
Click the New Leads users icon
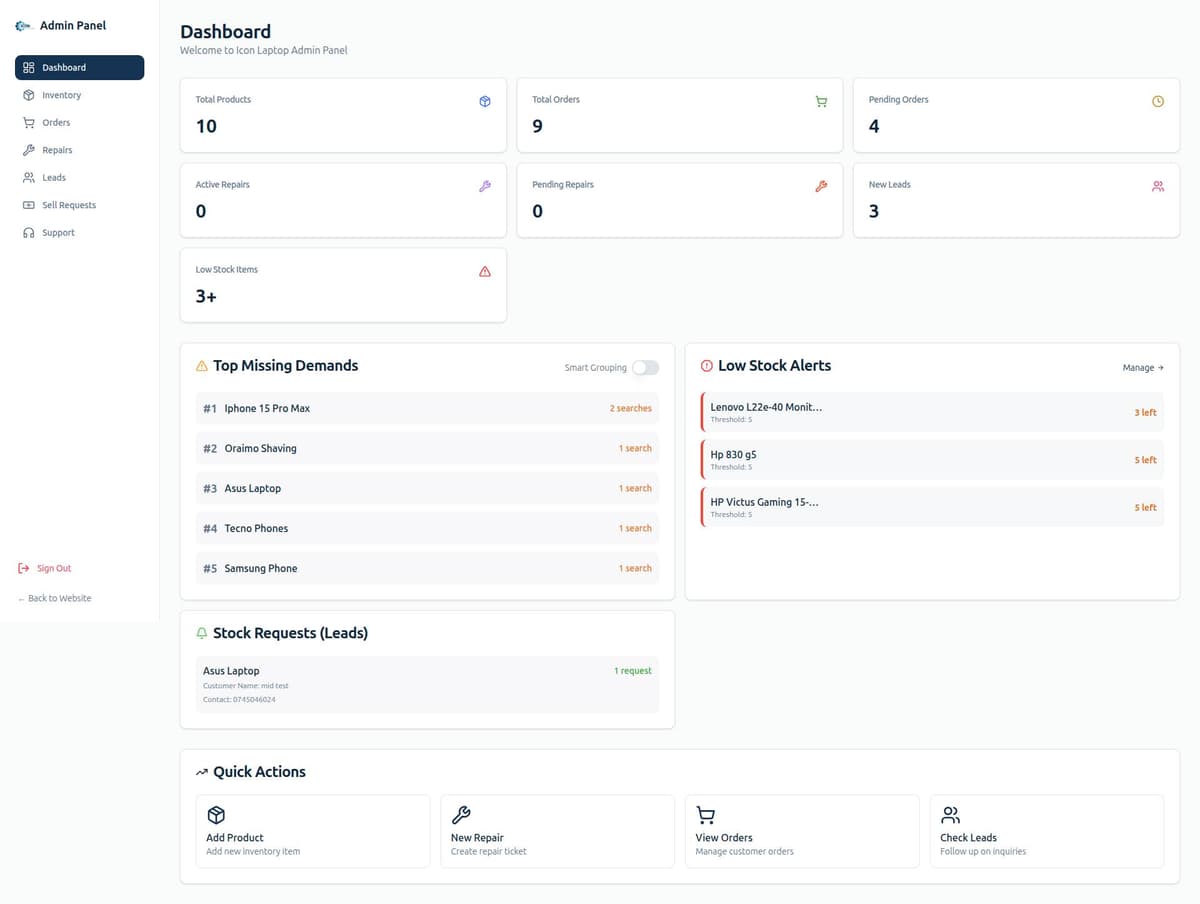point(1158,186)
